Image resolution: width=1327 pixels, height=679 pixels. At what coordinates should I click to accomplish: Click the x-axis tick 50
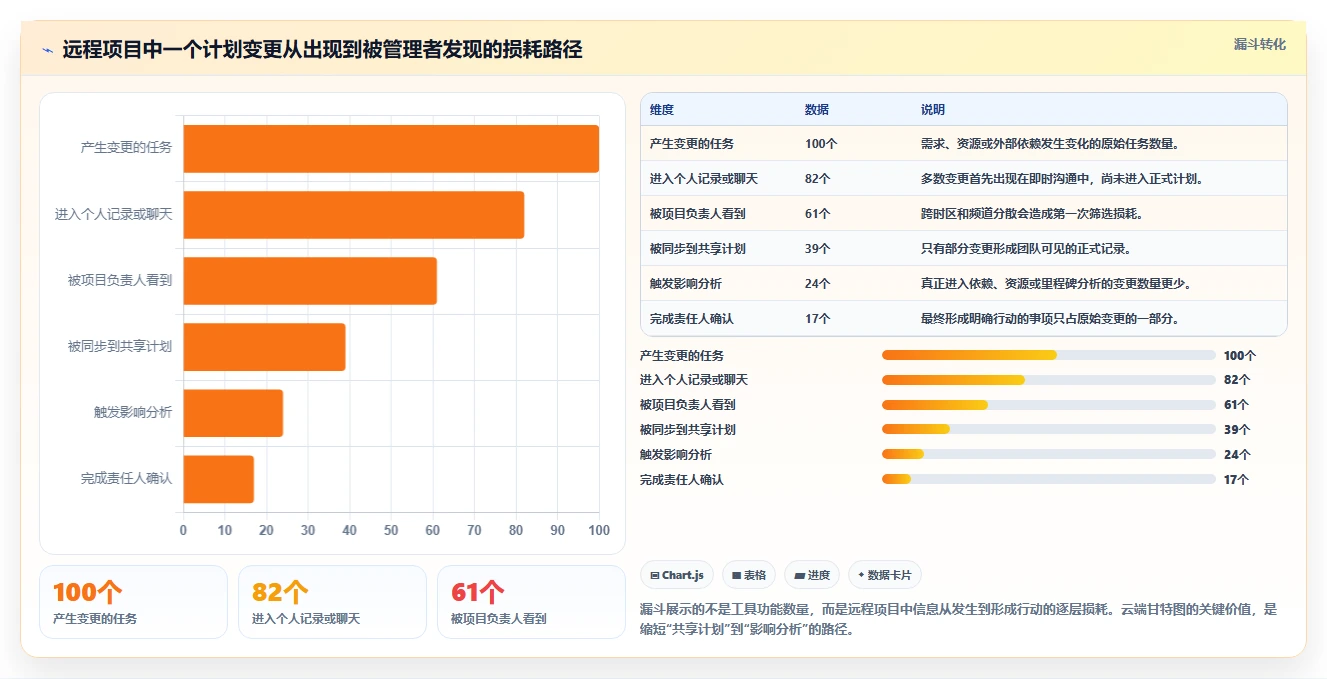(391, 531)
